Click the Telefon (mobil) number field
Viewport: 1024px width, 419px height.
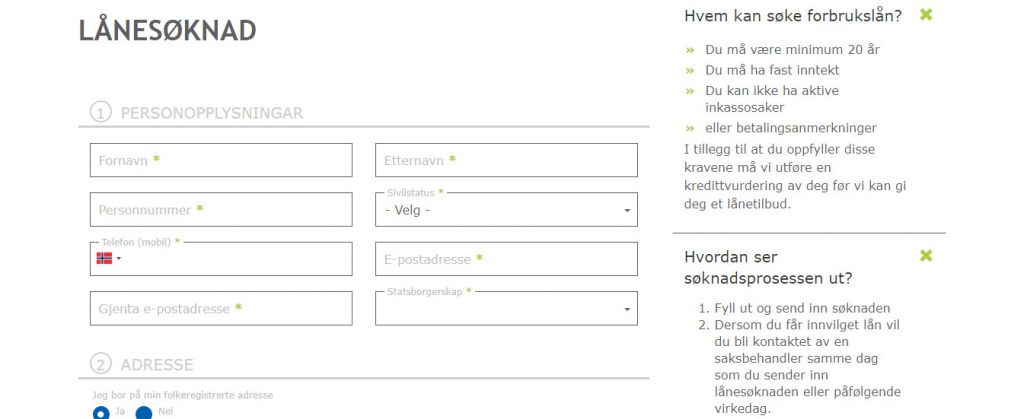coord(235,259)
